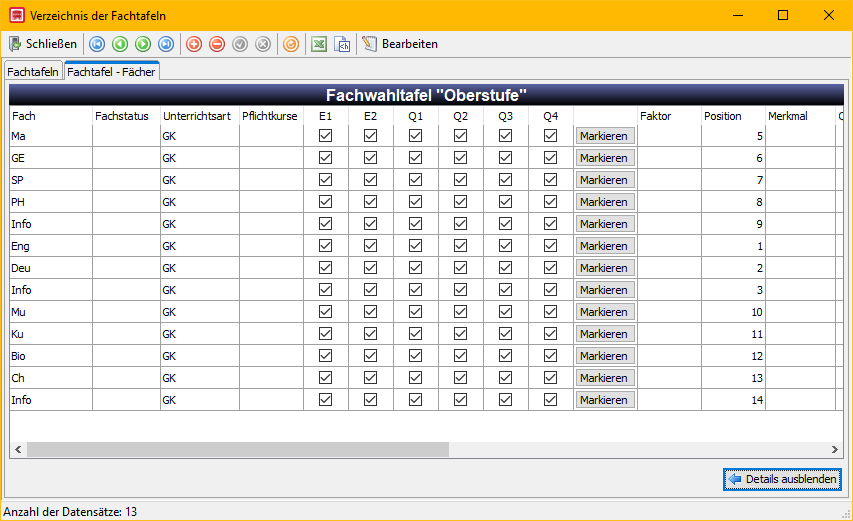This screenshot has height=521, width=853.
Task: Click Details ausblenden button
Action: coord(782,479)
